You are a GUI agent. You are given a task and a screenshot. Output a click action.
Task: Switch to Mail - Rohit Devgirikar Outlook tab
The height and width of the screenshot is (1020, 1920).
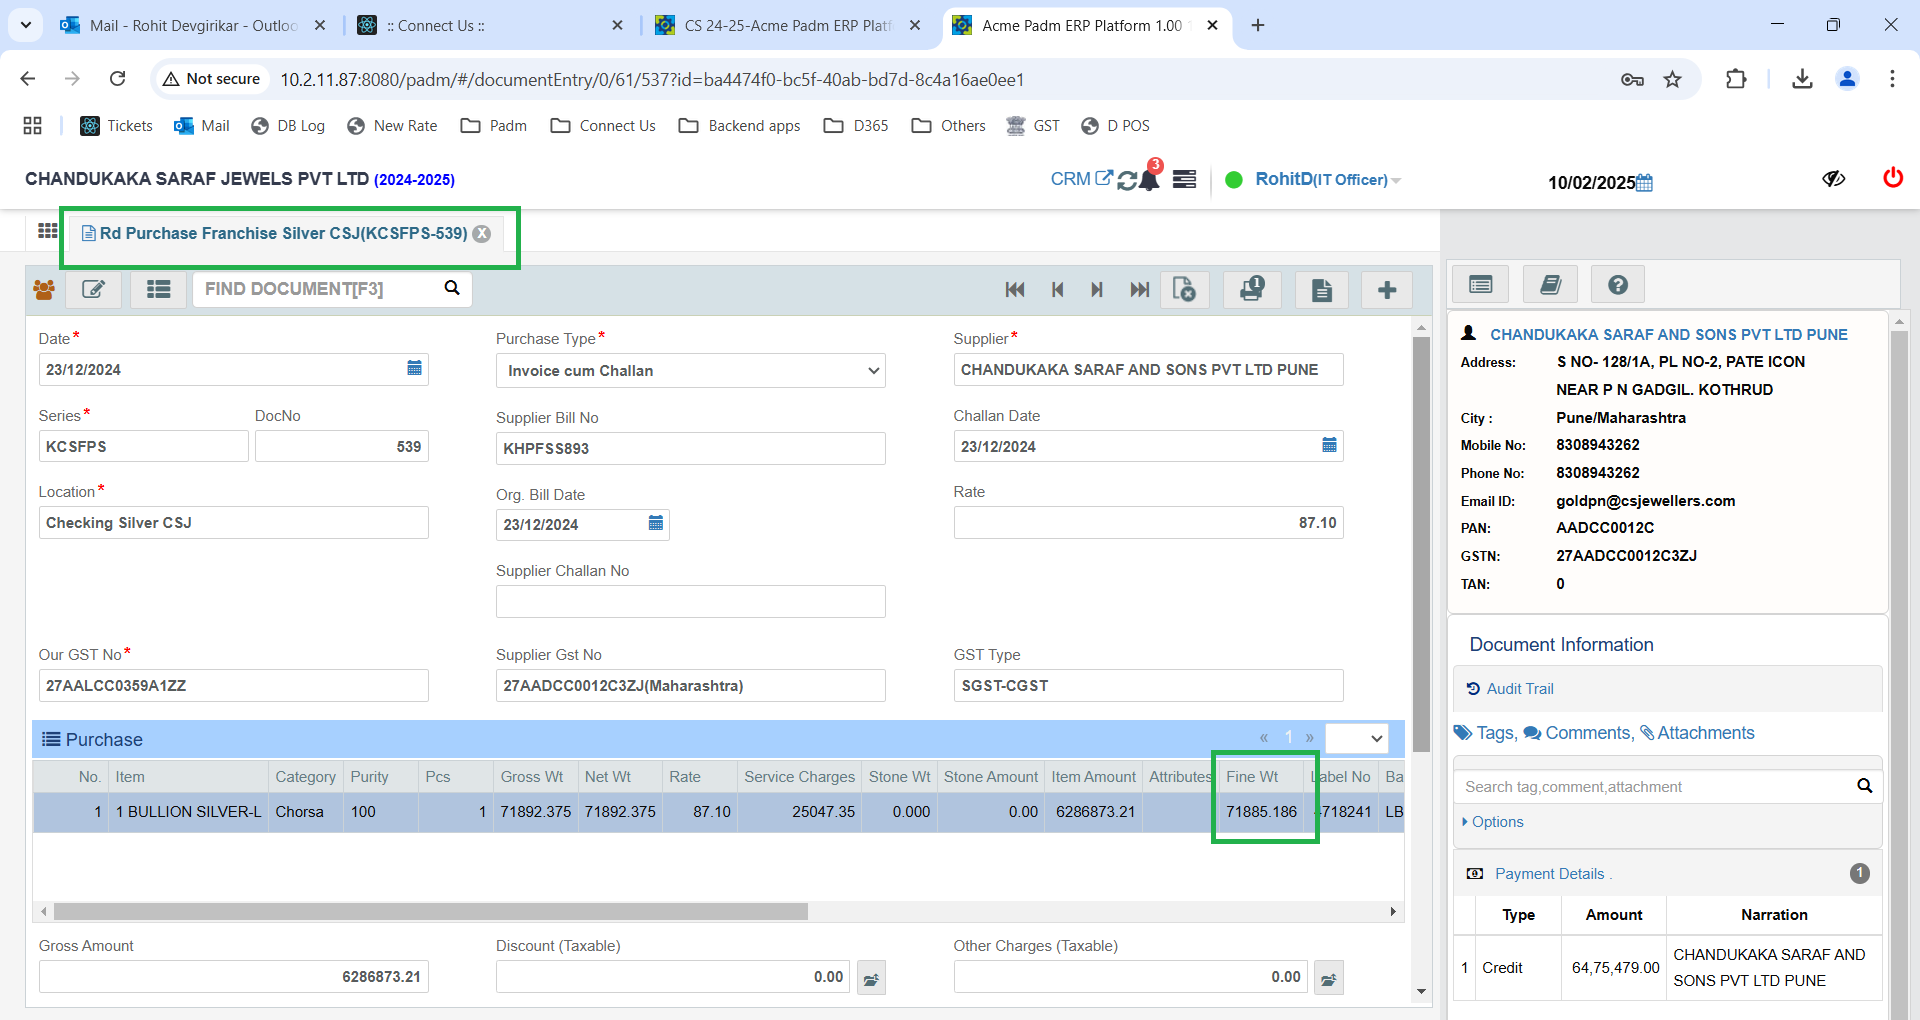point(194,25)
